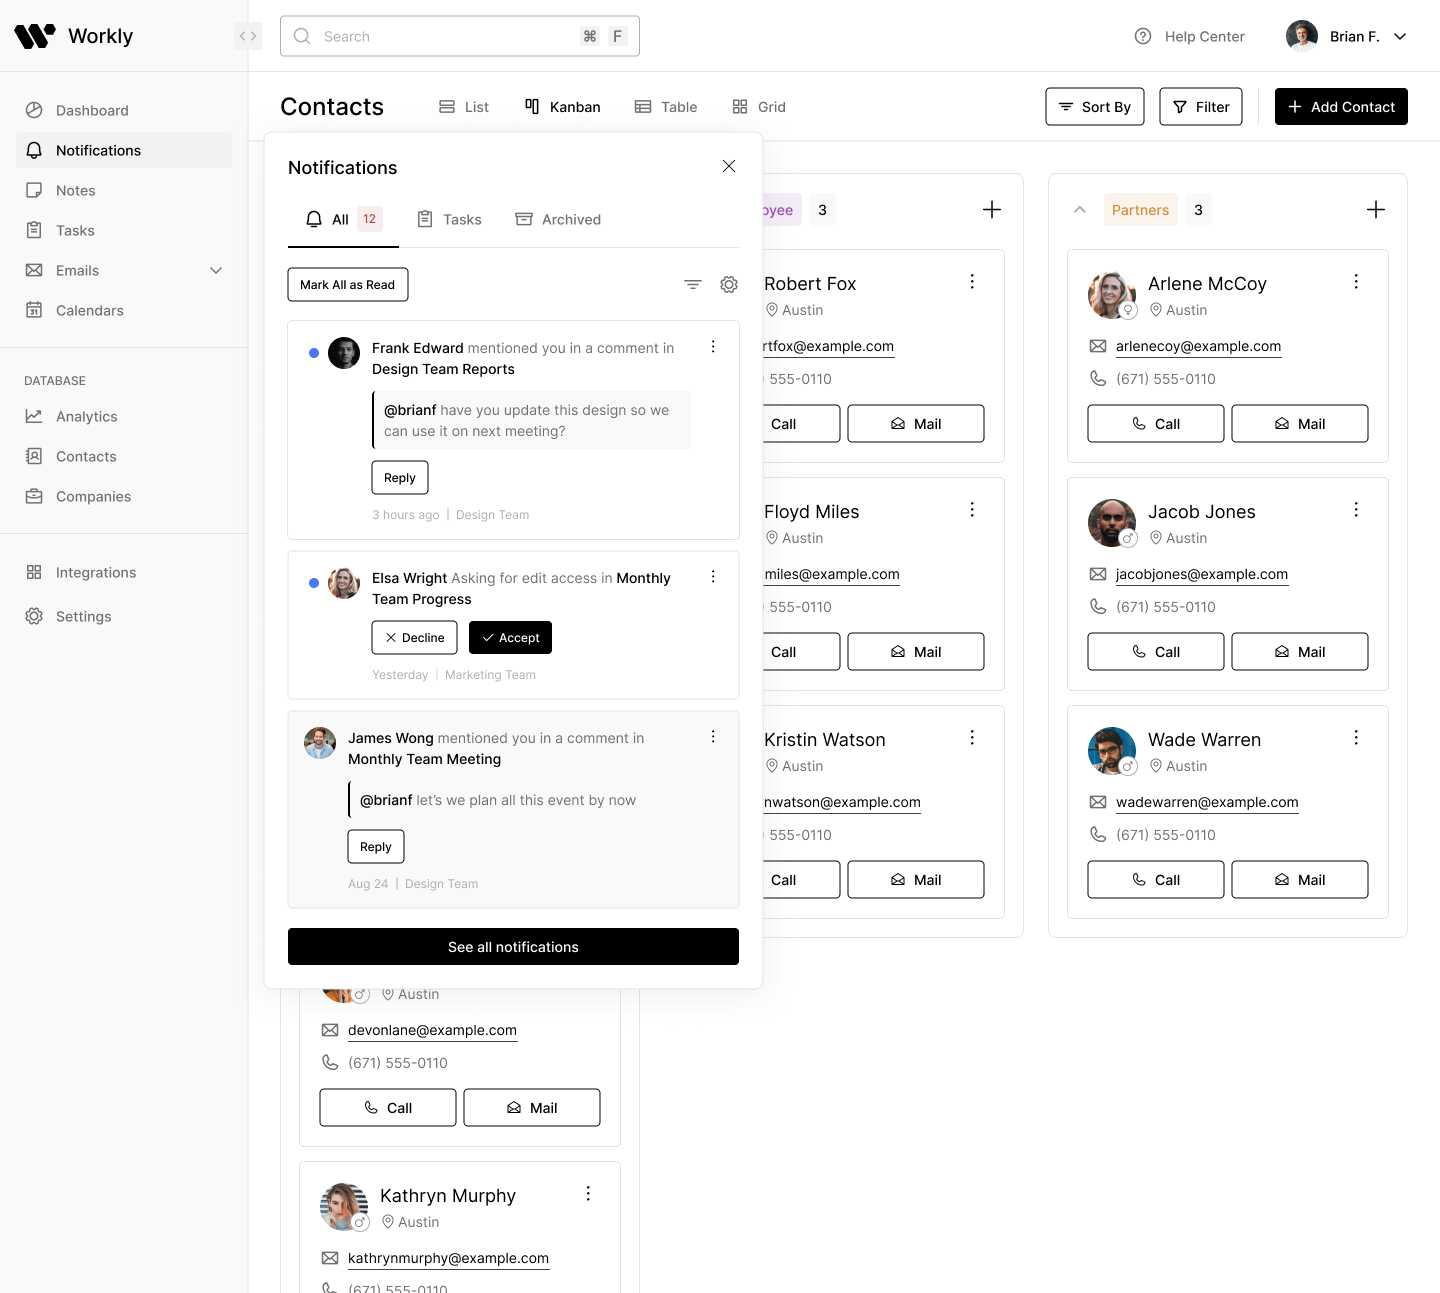Open Help Center question mark icon
Image resolution: width=1440 pixels, height=1293 pixels.
click(x=1143, y=36)
